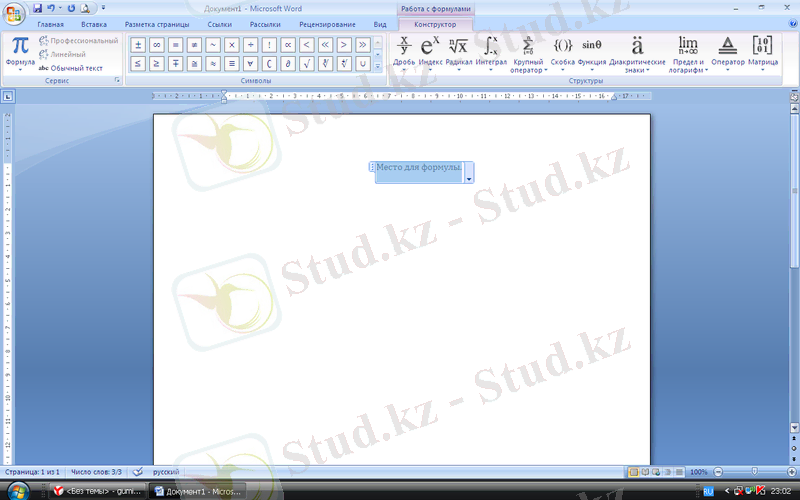Expand the Скобка bracket structures
Viewport: 800px width, 500px height.
(x=562, y=54)
